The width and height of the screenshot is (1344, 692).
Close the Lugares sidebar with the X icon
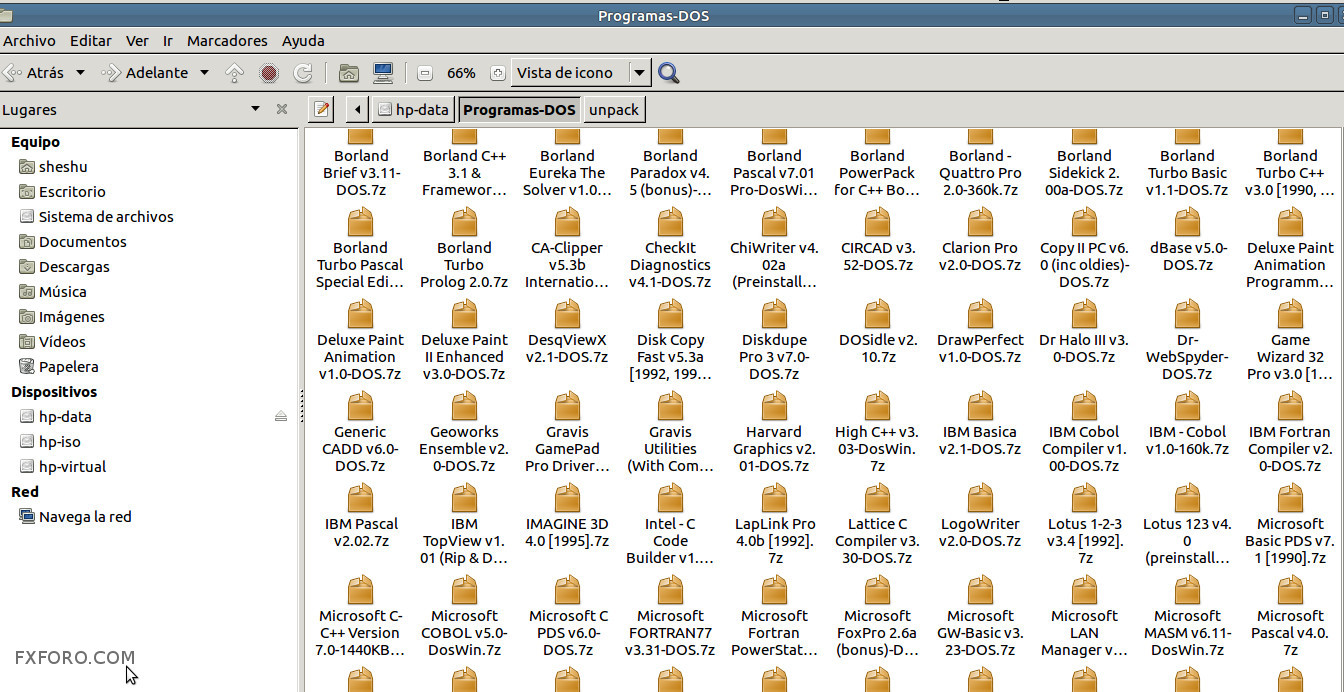281,109
